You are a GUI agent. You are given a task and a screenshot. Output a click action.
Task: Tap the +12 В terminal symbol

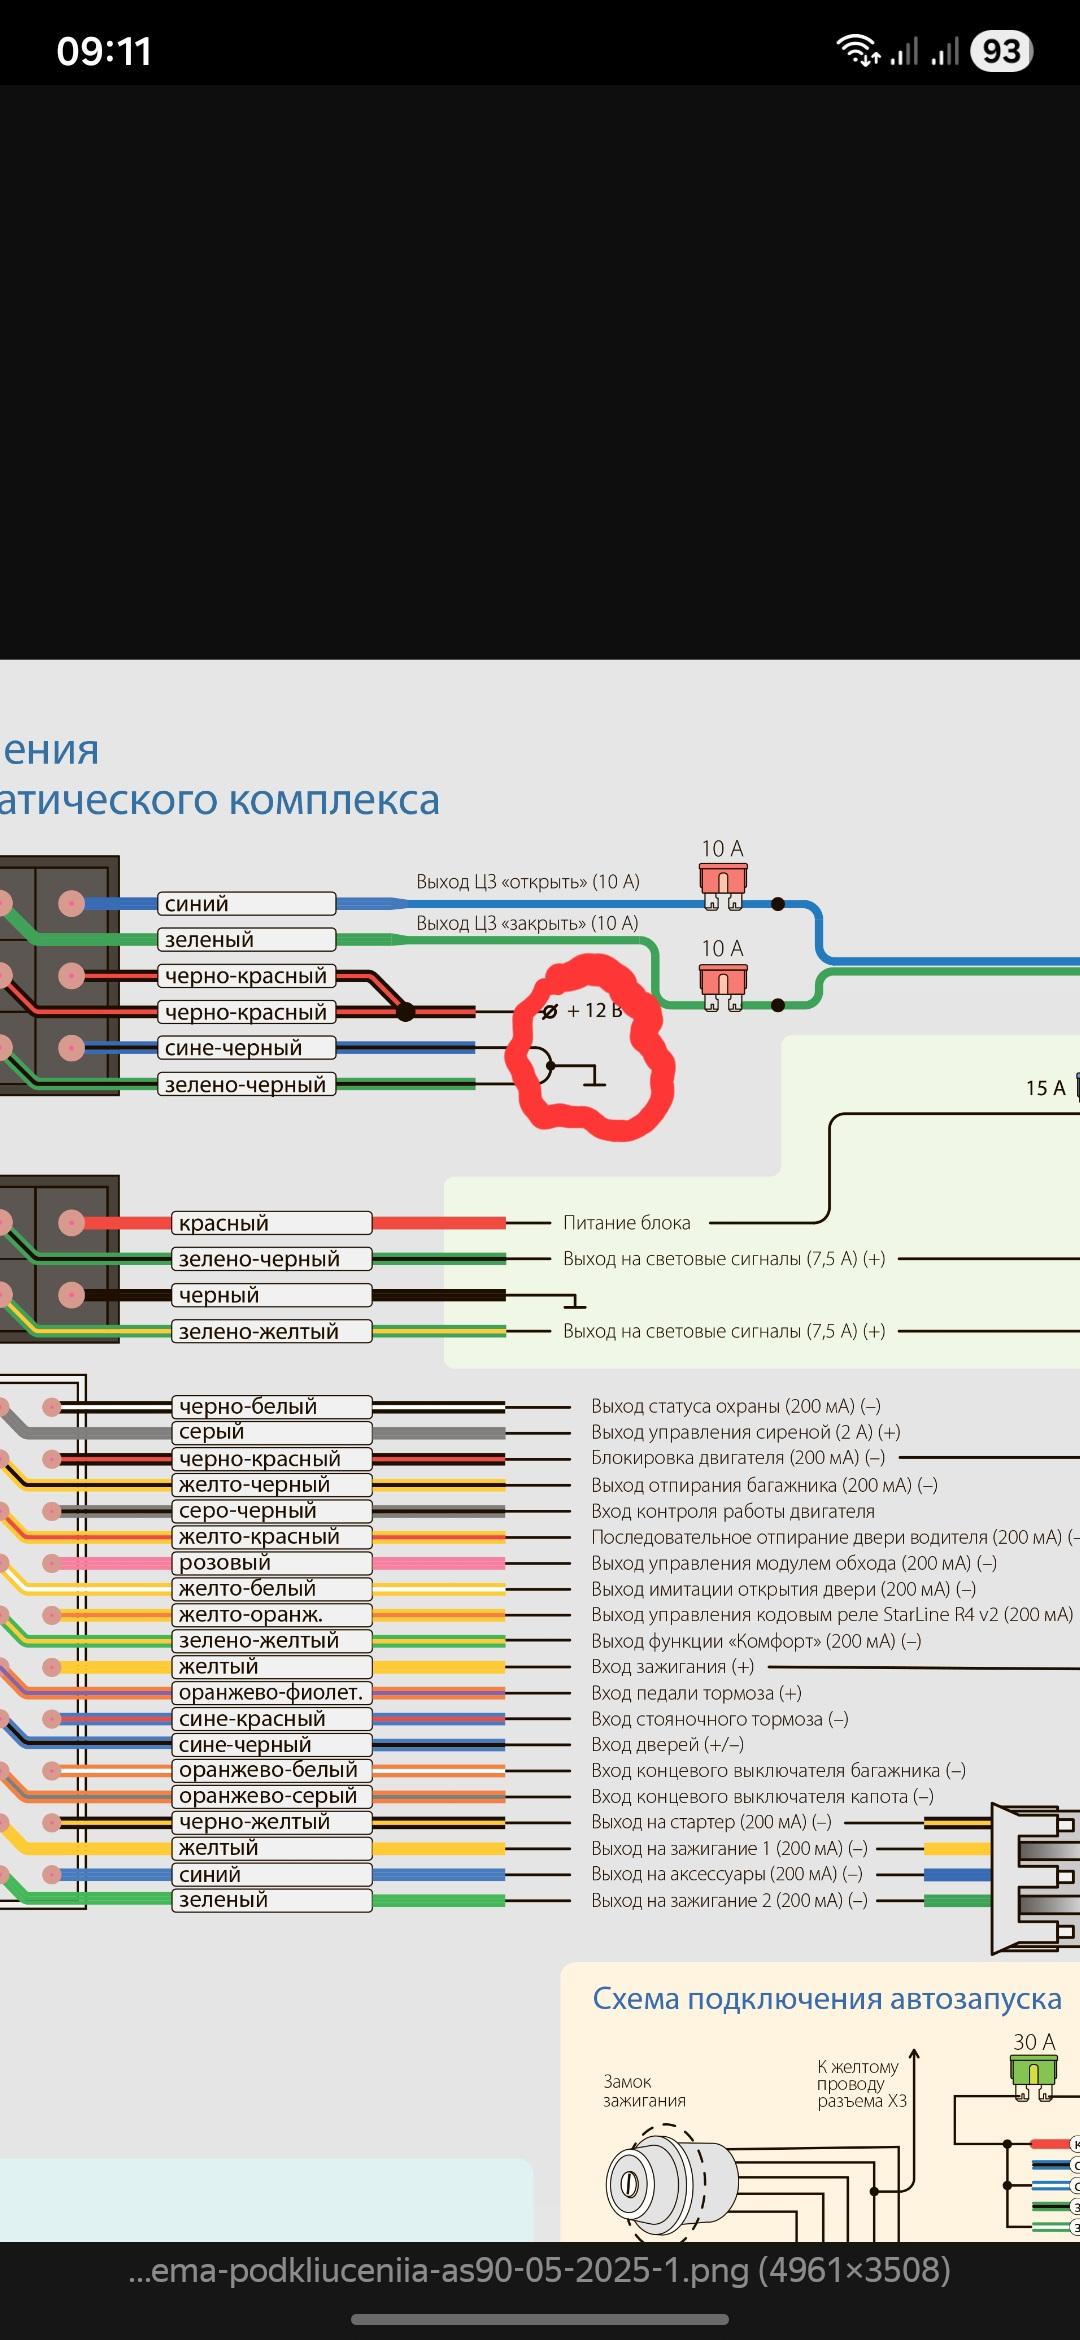pyautogui.click(x=550, y=1011)
